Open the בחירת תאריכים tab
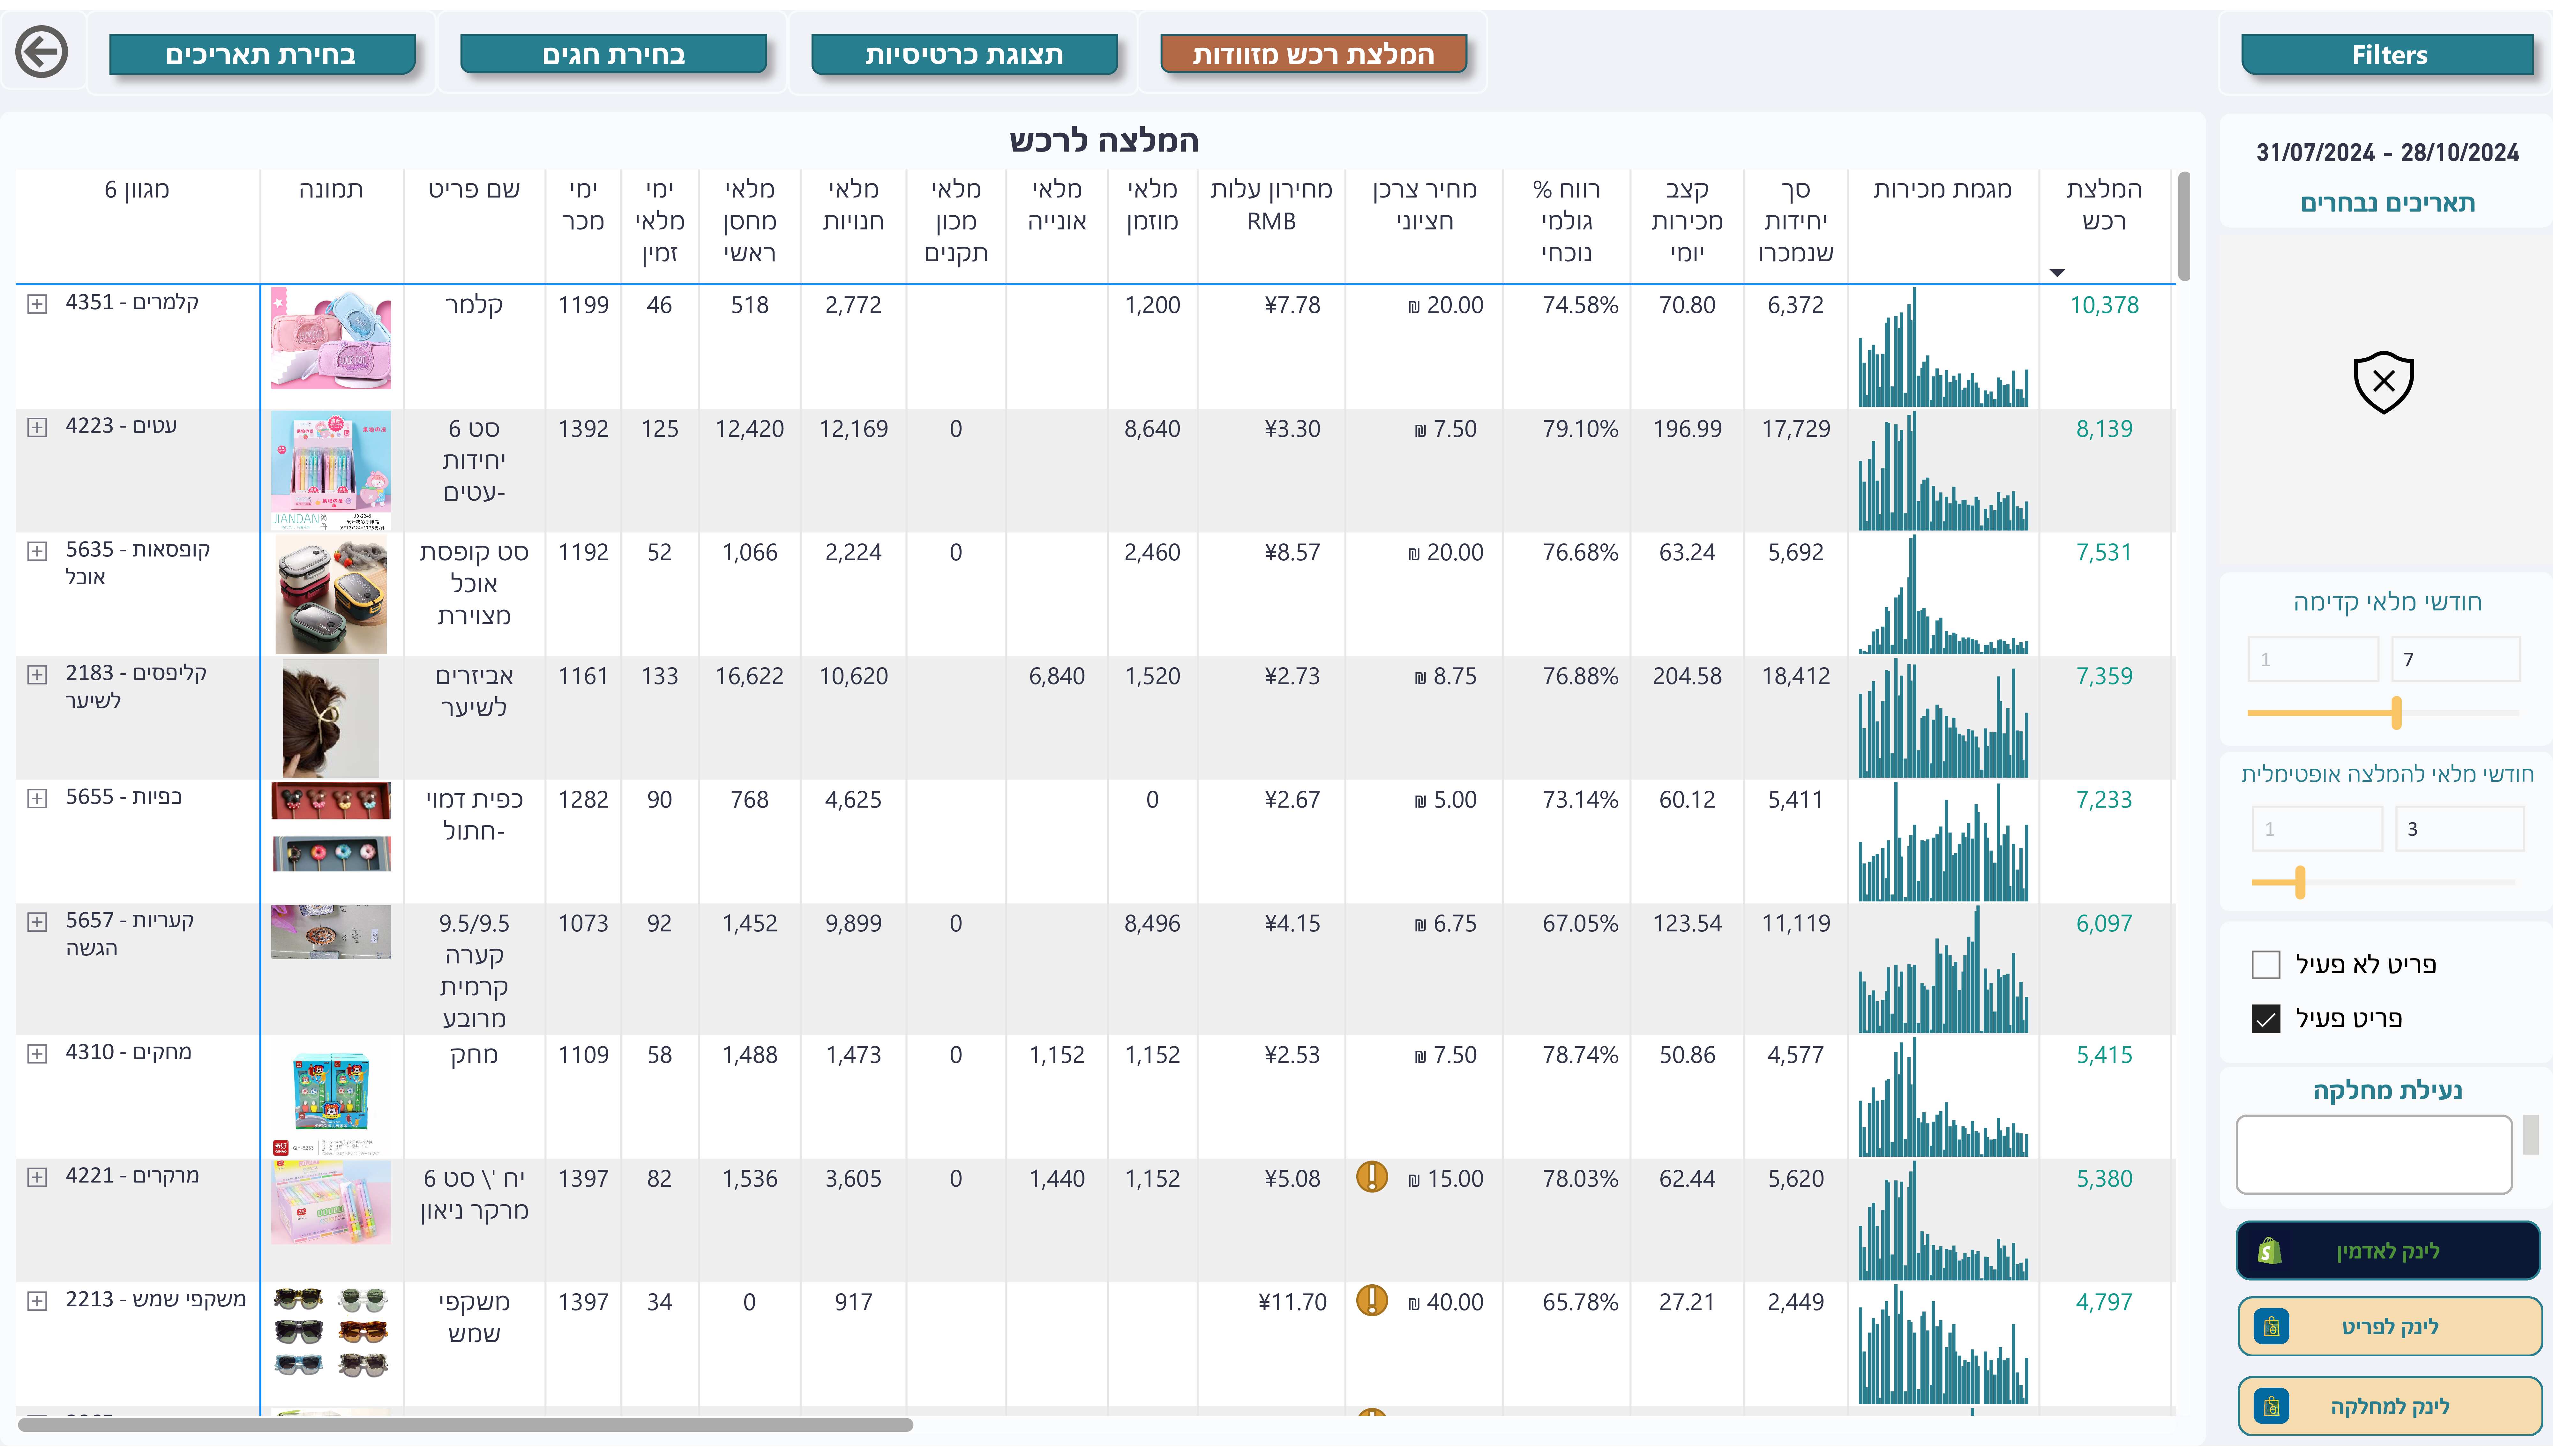The image size is (2553, 1456). tap(262, 54)
